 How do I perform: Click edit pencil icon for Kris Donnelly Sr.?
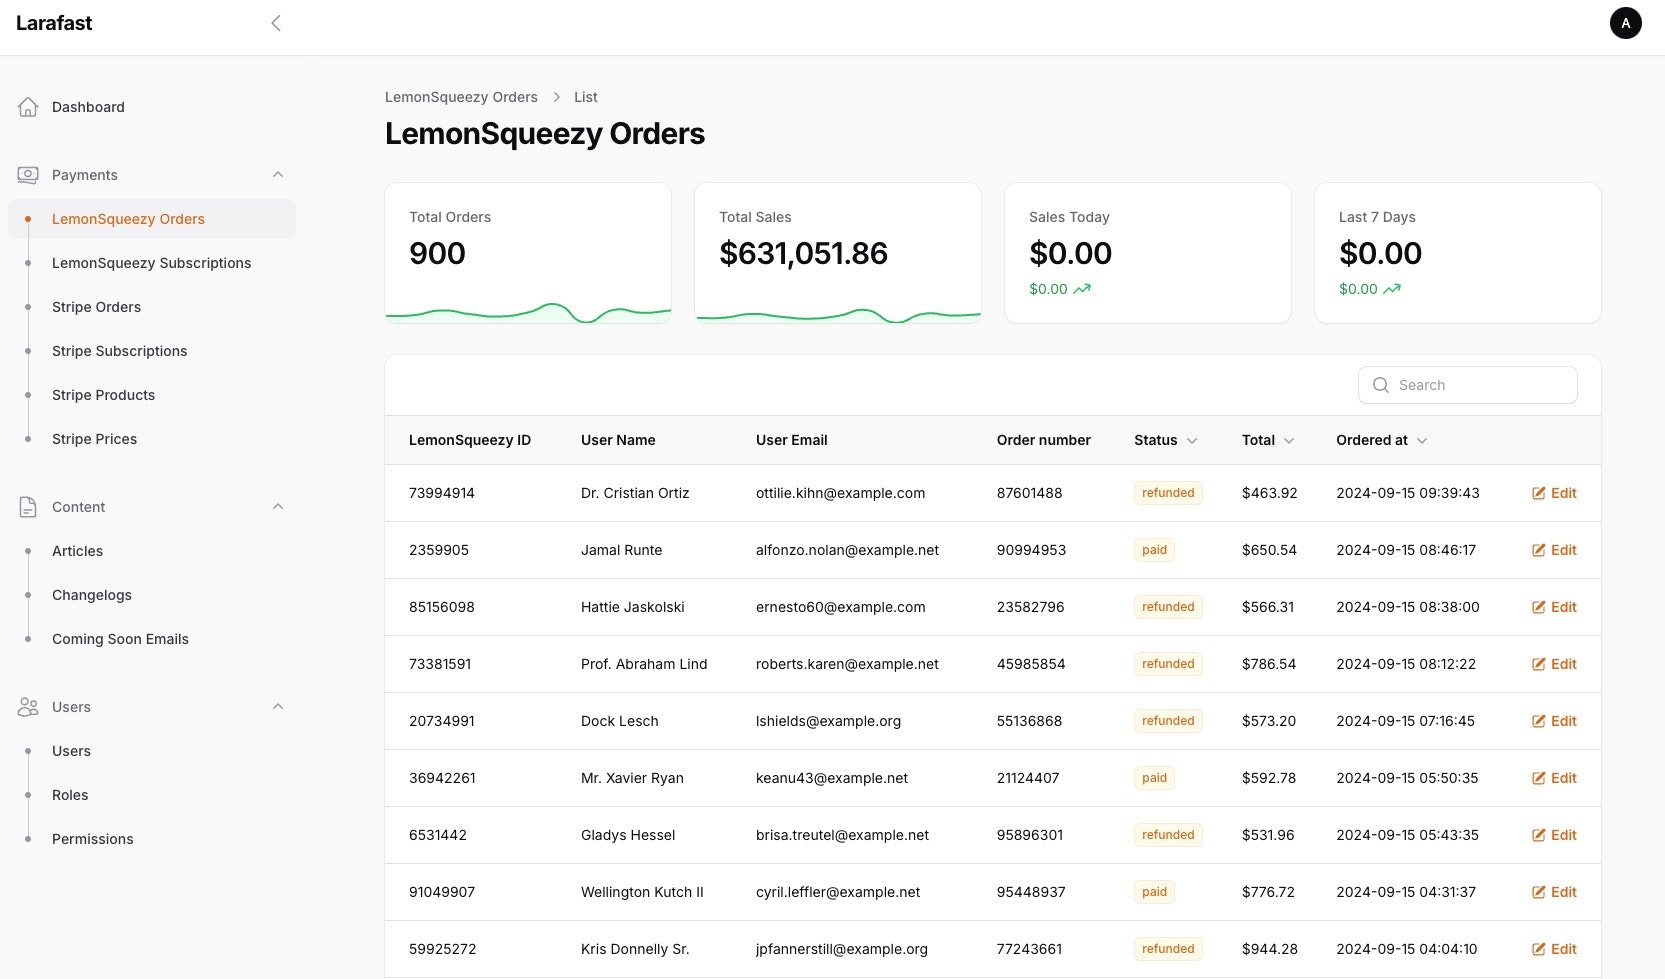(1539, 949)
